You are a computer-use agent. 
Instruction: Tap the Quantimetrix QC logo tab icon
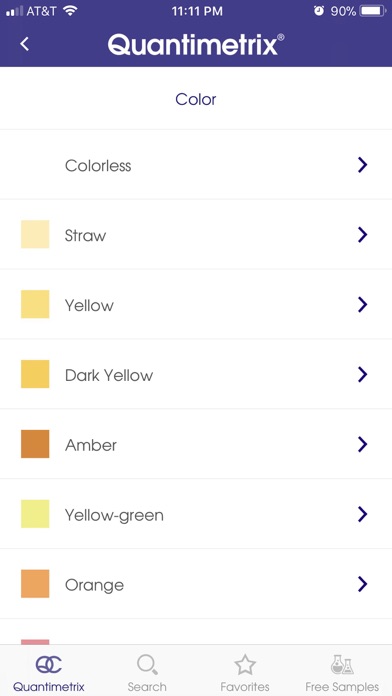(x=49, y=664)
